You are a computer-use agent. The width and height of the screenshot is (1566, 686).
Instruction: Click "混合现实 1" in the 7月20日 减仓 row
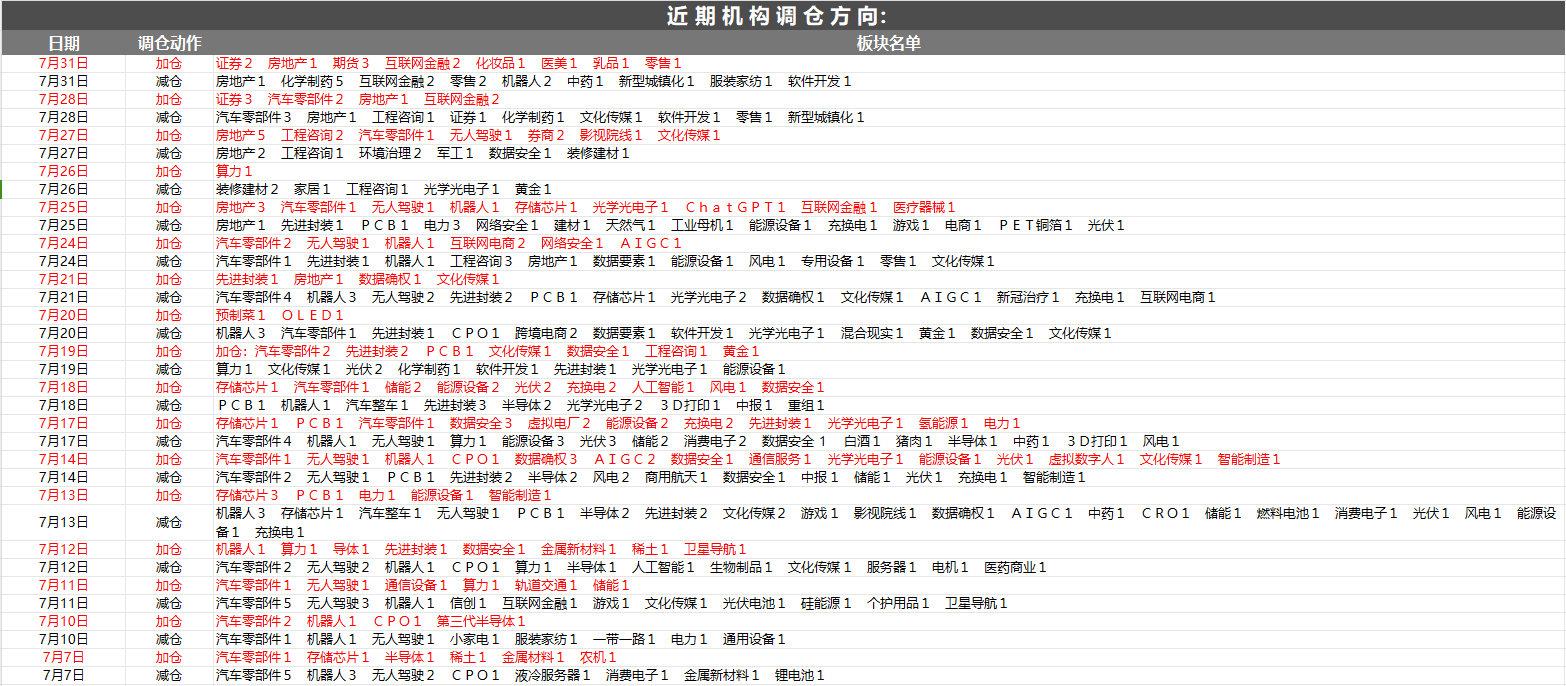872,333
